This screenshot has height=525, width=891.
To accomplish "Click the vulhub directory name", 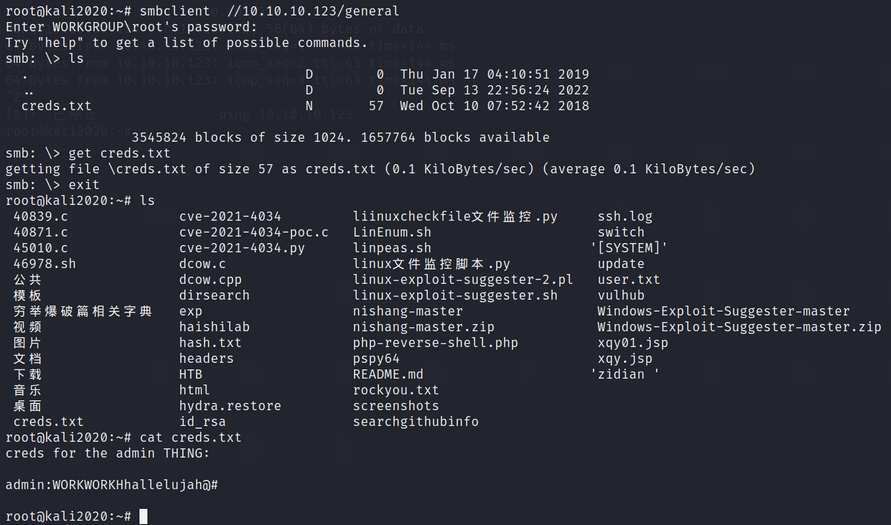I will click(621, 295).
